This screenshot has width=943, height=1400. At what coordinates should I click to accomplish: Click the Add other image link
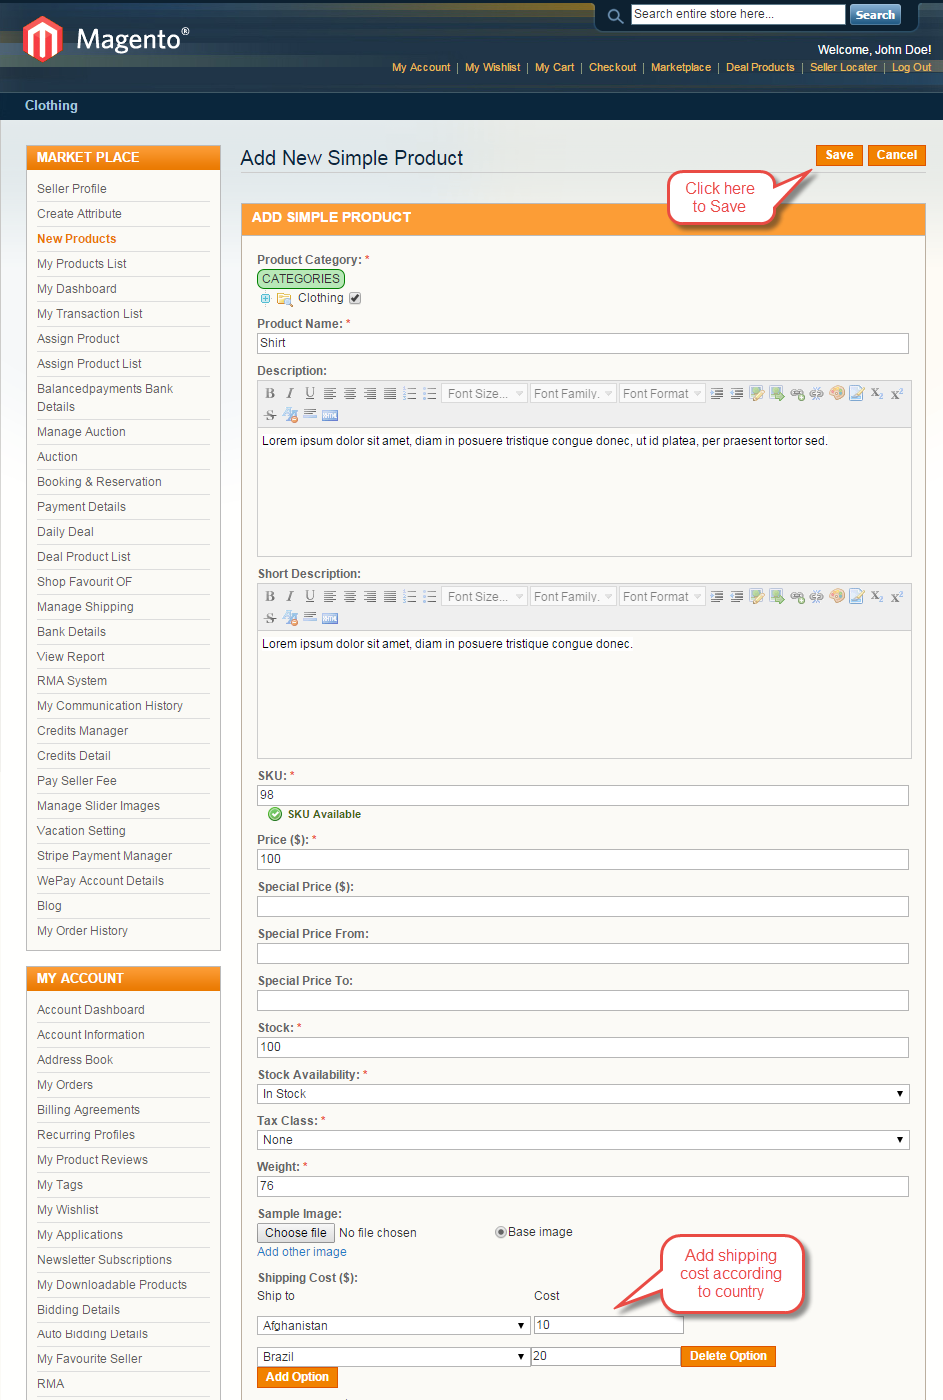pyautogui.click(x=302, y=1252)
